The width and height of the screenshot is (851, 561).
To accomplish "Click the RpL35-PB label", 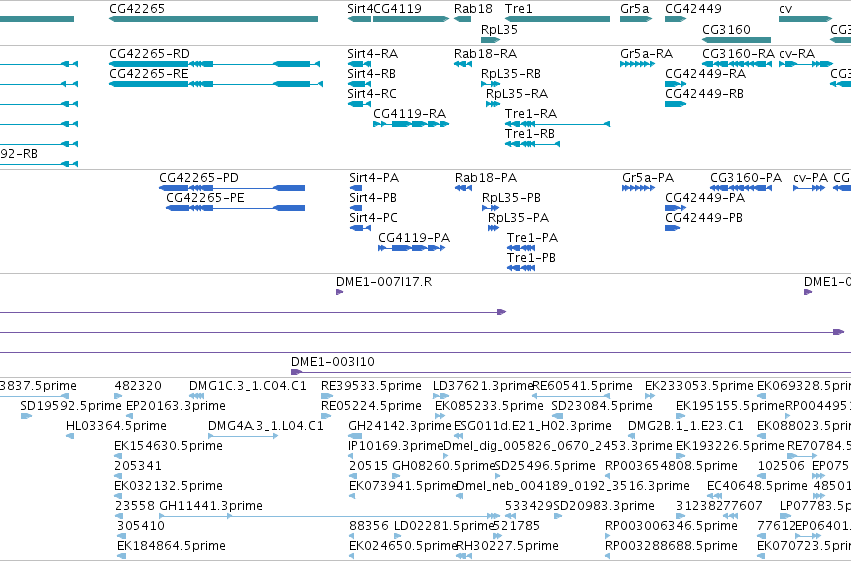I will click(x=511, y=198).
